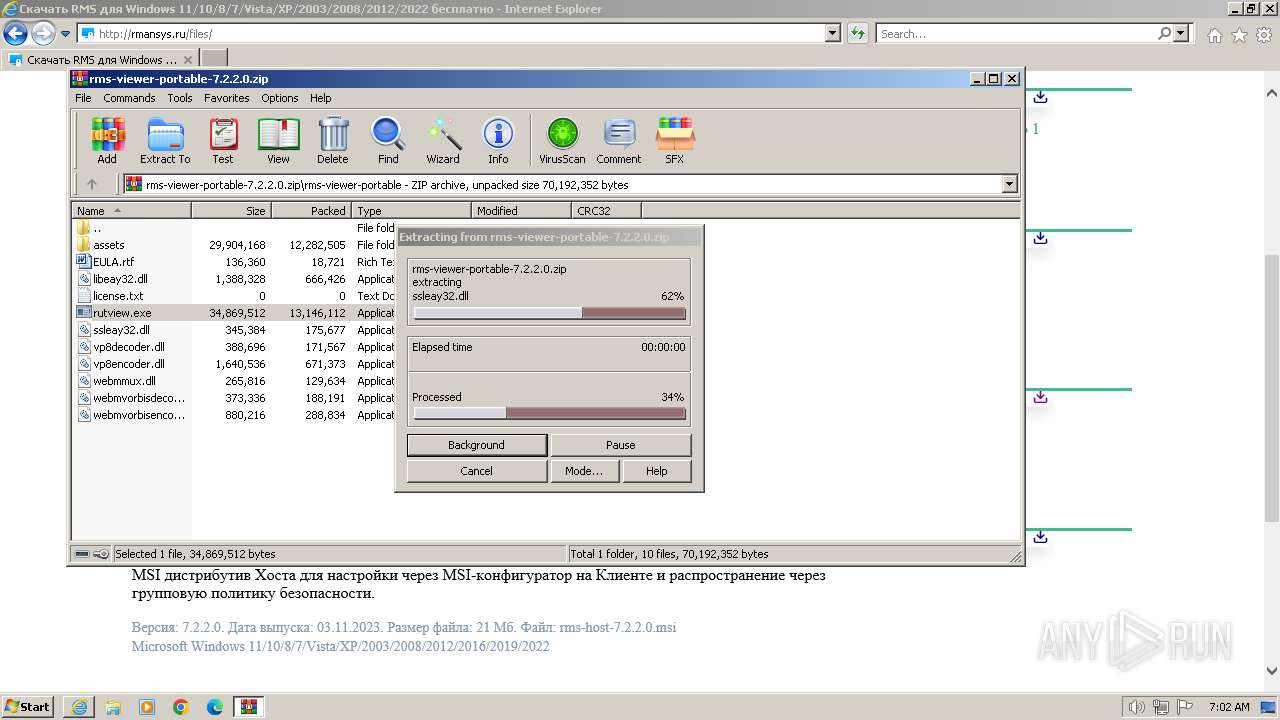Screen dimensions: 1280x720
Task: Sort by the Name column header
Action: (x=131, y=211)
